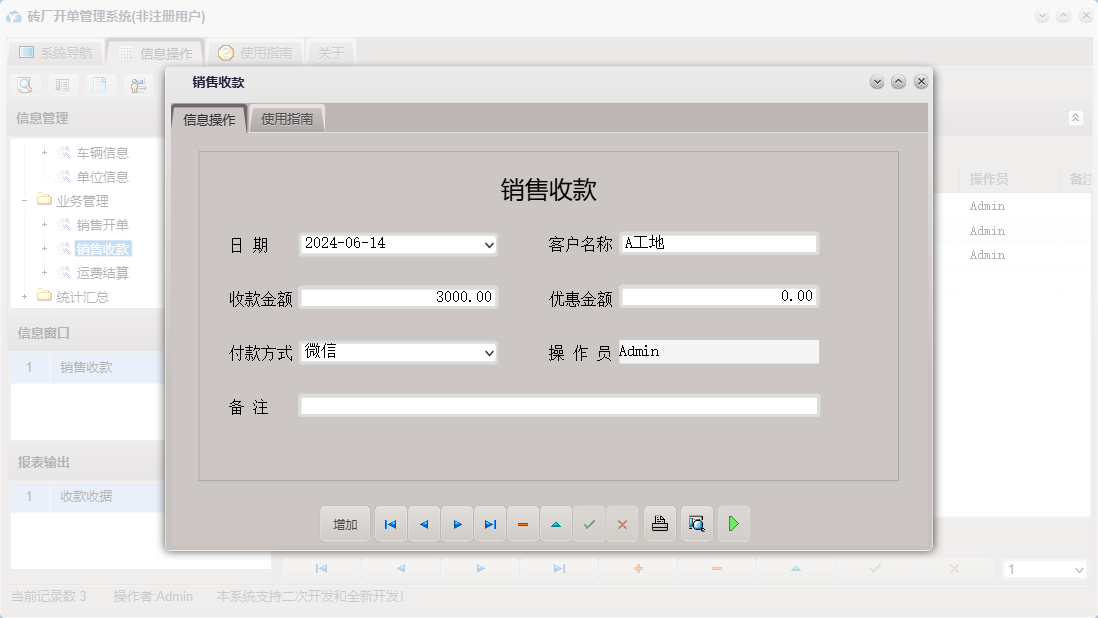Delete the current record with the minus icon
This screenshot has width=1098, height=618.
pyautogui.click(x=523, y=523)
